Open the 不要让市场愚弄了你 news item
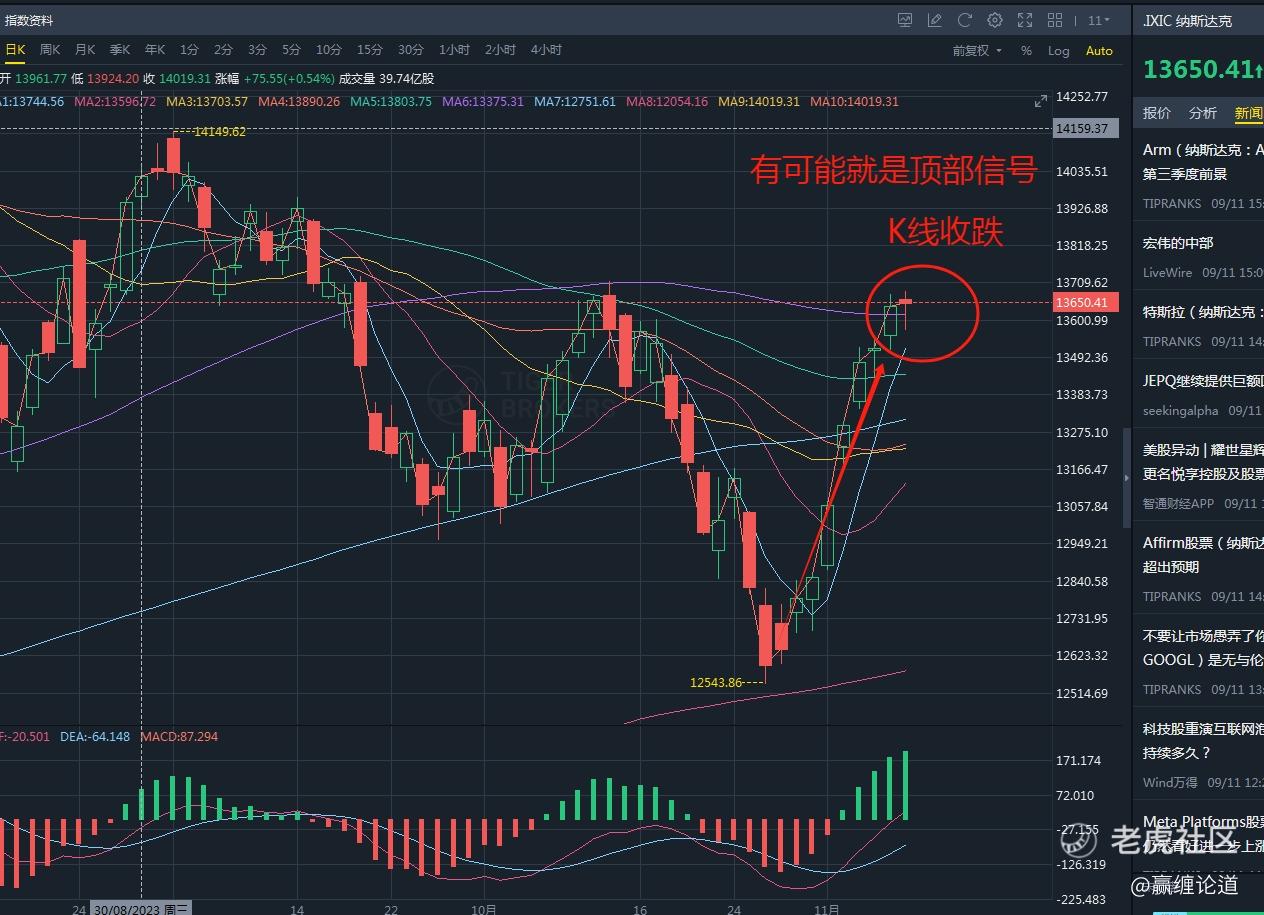The image size is (1264, 915). click(1203, 662)
